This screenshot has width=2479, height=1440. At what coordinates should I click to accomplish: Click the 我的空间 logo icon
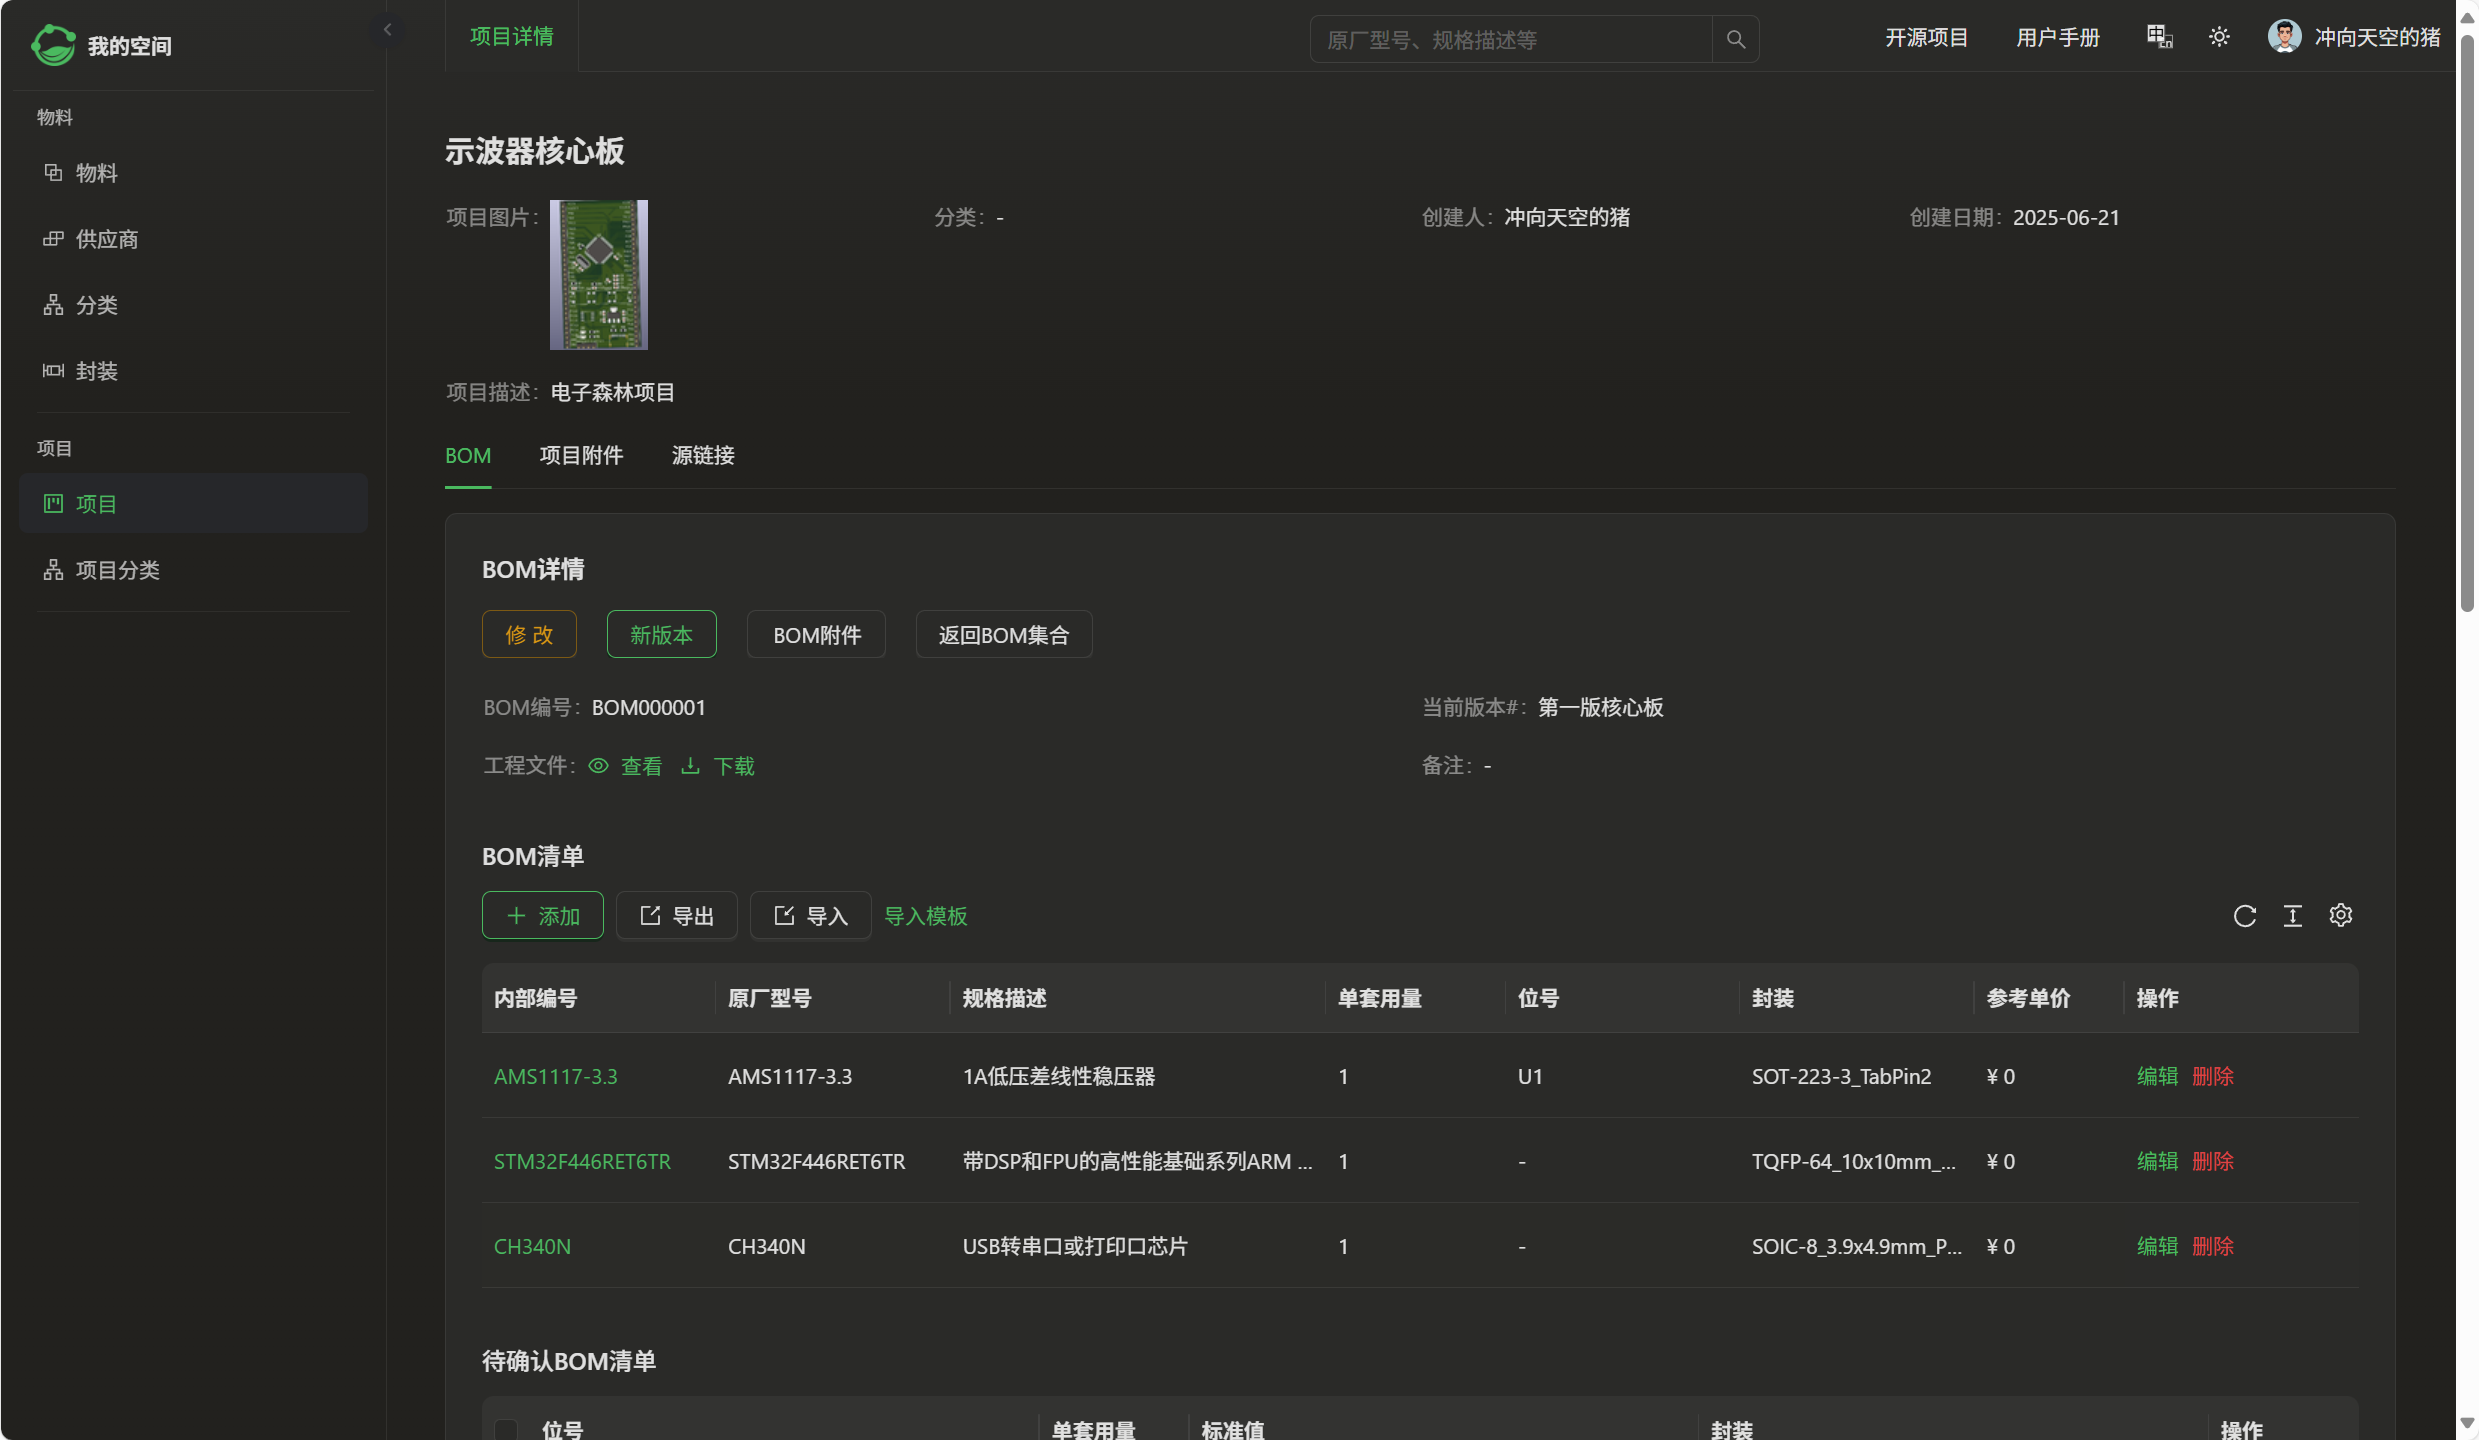click(x=53, y=45)
